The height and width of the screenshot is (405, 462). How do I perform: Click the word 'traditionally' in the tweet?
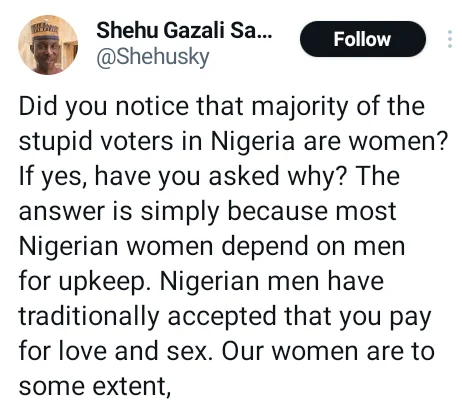89,317
